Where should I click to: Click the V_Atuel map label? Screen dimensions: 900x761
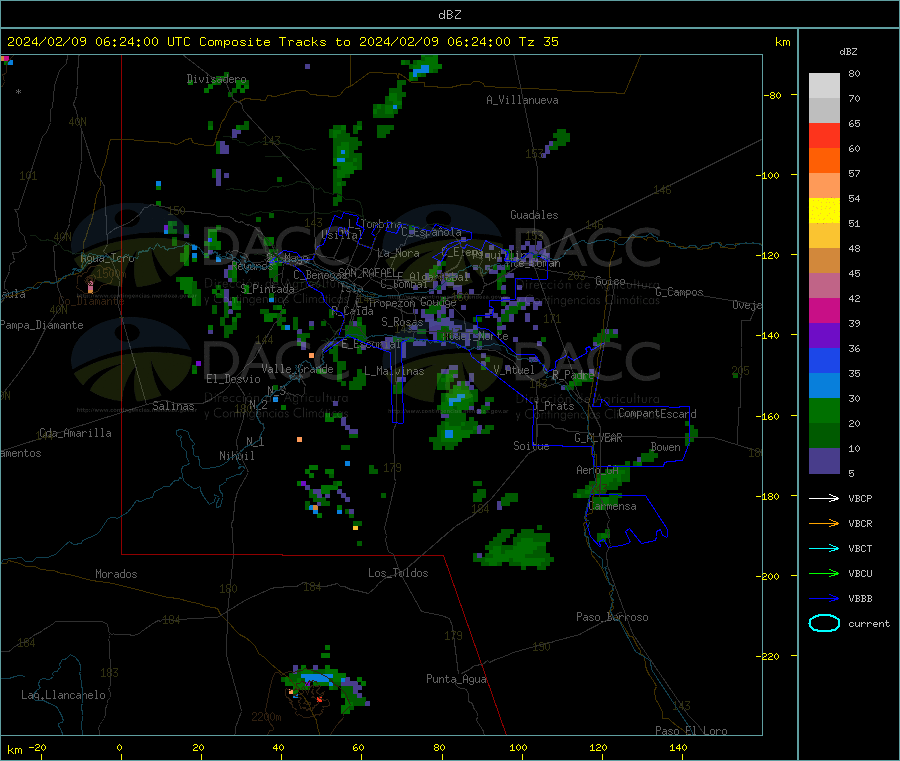click(514, 370)
